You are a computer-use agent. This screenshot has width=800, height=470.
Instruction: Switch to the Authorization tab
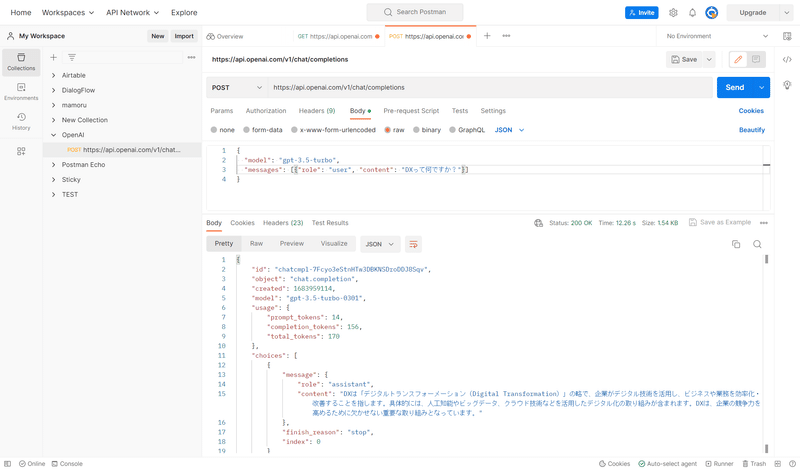point(266,111)
